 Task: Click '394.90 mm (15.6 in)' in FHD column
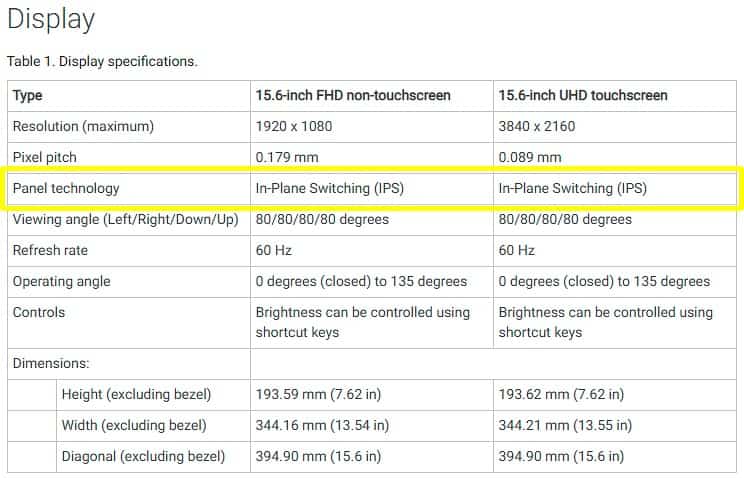318,456
